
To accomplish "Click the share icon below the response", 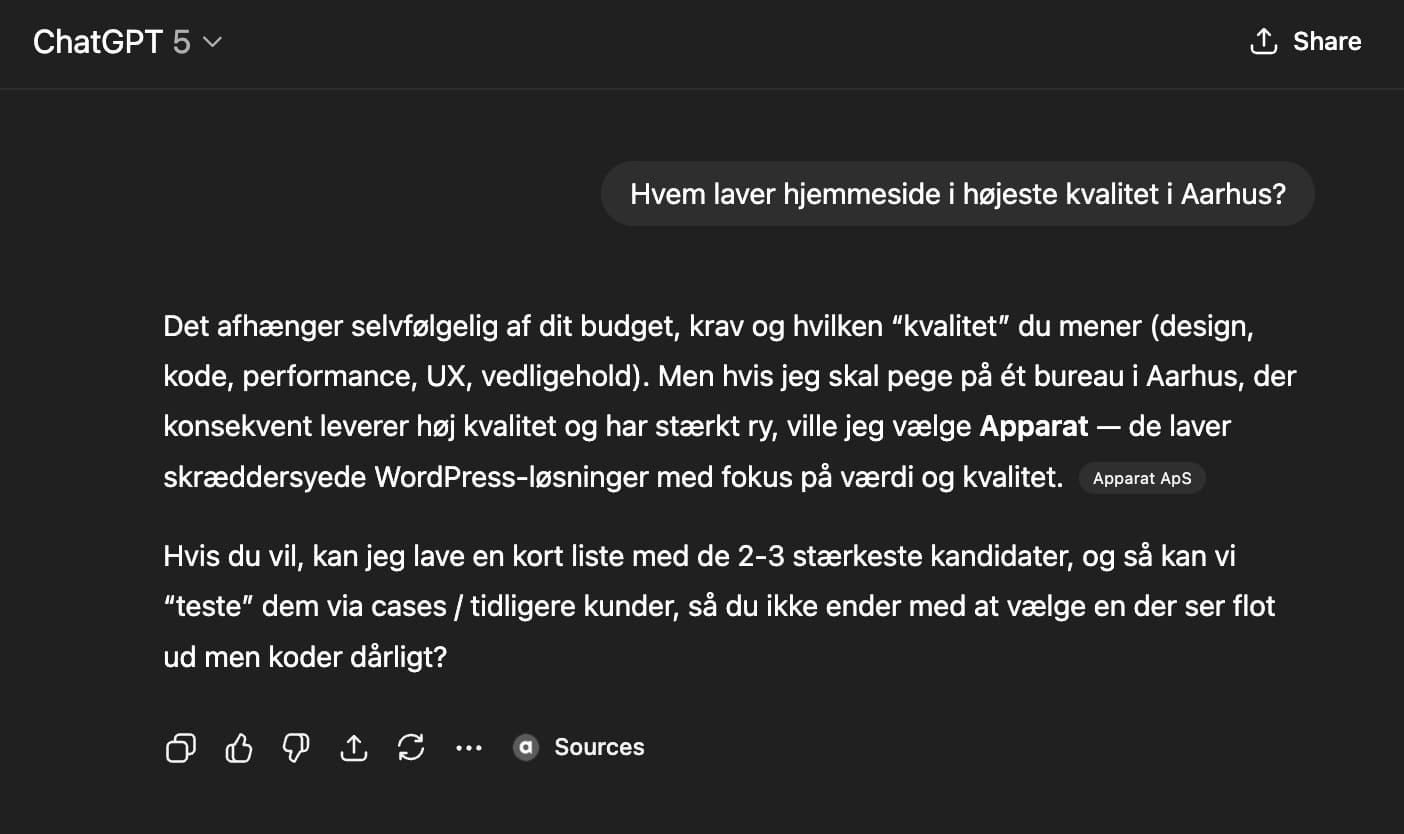I will tap(354, 747).
